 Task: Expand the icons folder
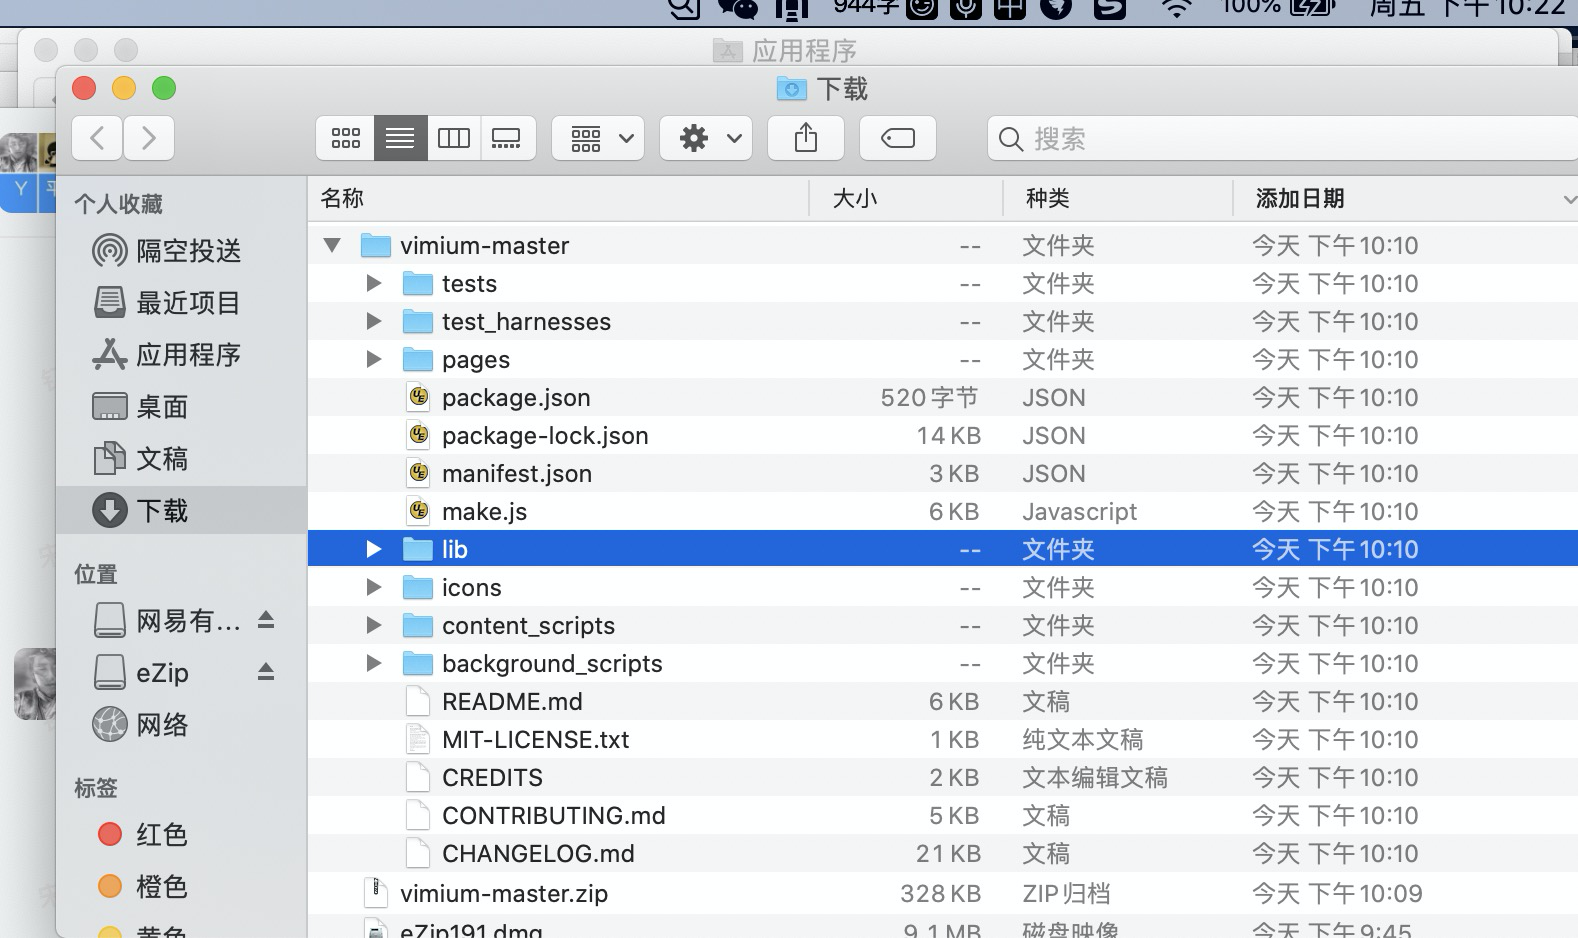click(374, 587)
